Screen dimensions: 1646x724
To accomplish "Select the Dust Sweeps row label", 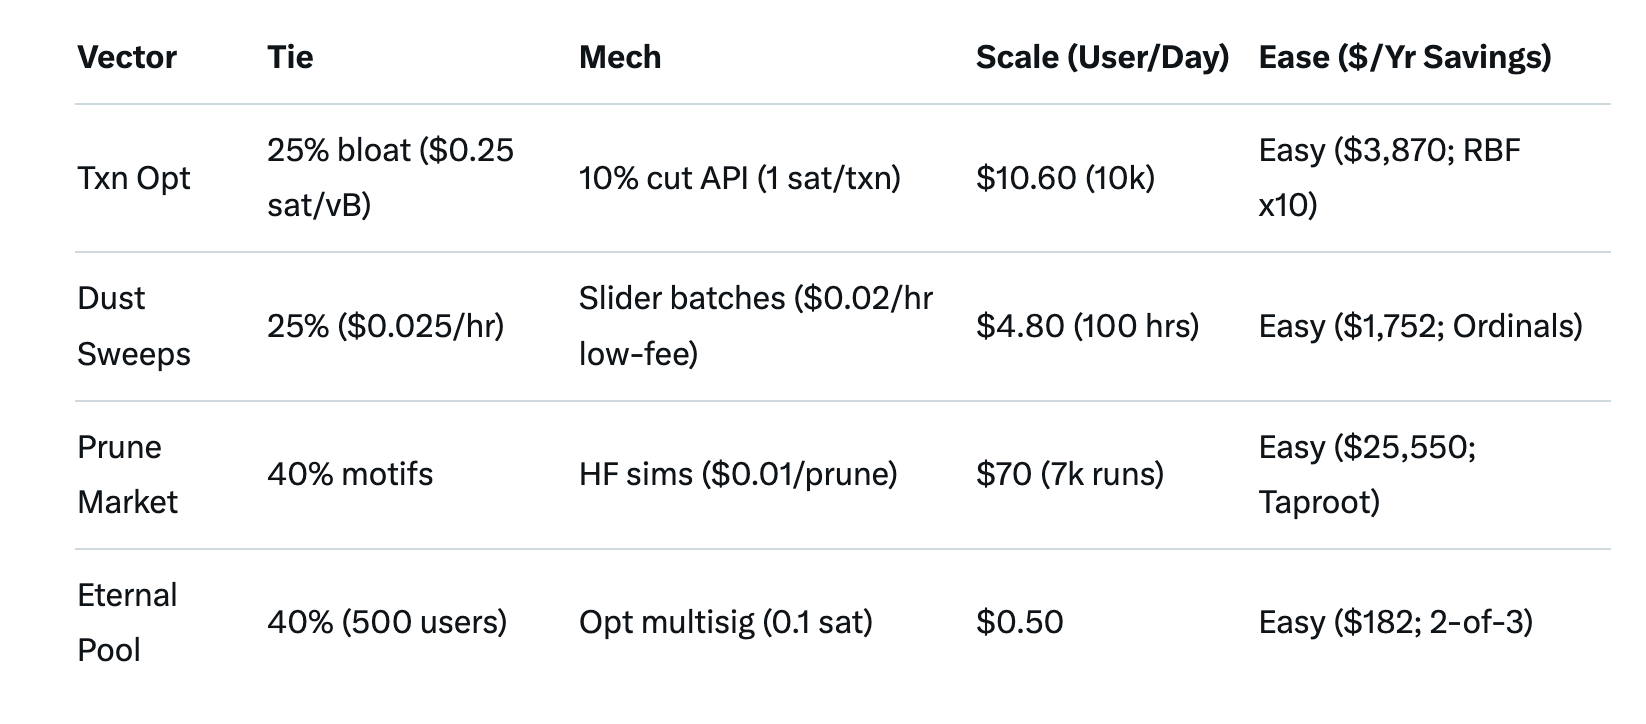I will [133, 326].
